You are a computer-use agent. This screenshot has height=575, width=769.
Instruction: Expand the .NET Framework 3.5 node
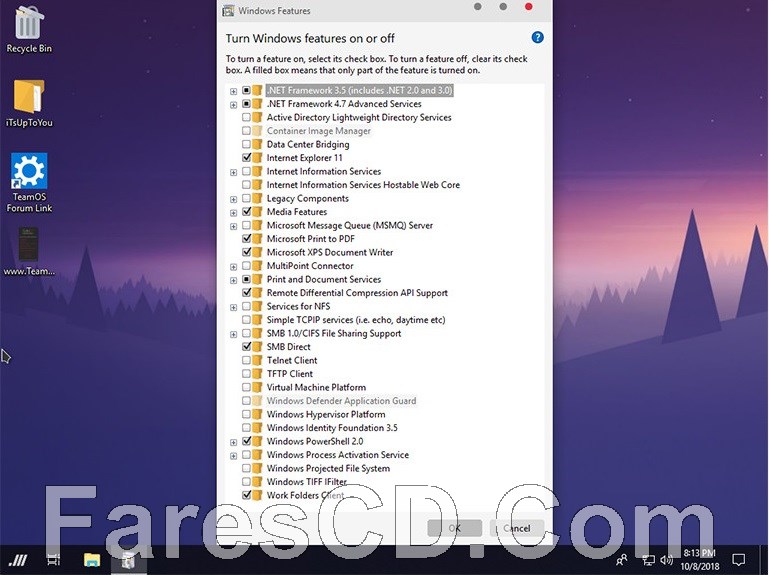point(233,91)
